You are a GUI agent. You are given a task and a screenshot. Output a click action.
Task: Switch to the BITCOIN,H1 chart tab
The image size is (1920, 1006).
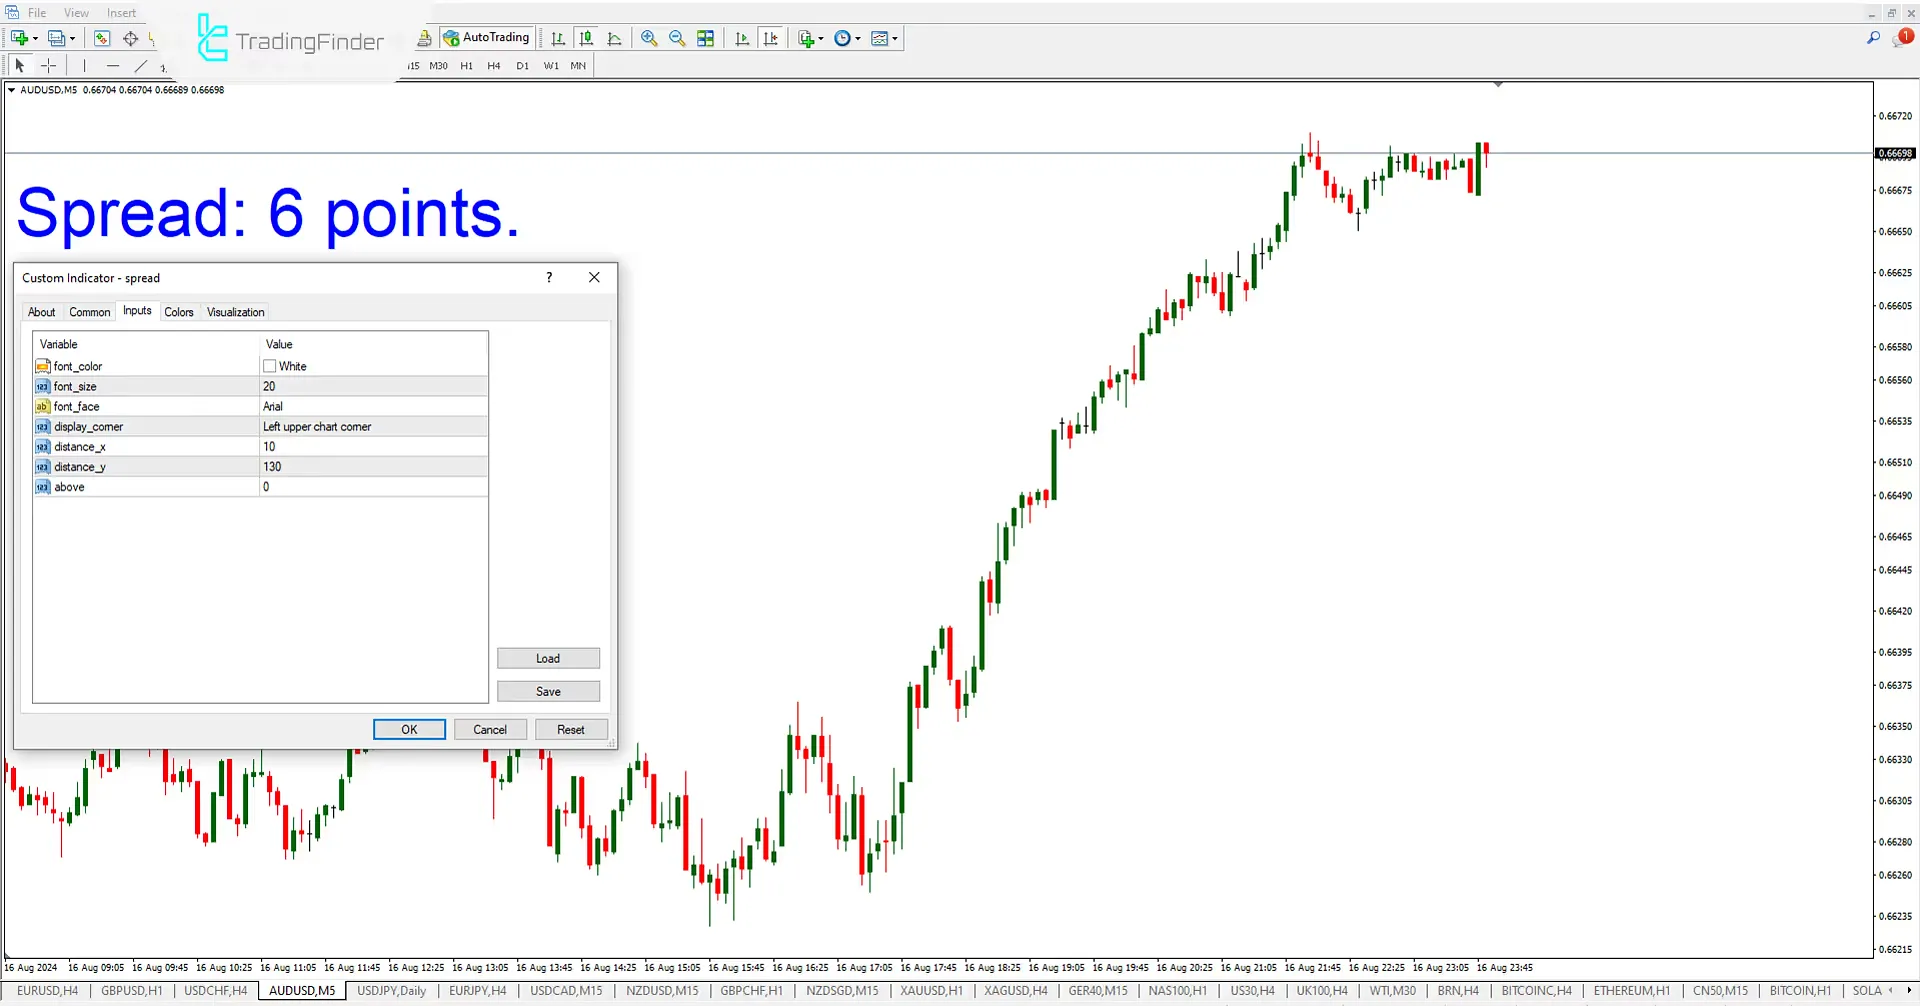pyautogui.click(x=1800, y=990)
